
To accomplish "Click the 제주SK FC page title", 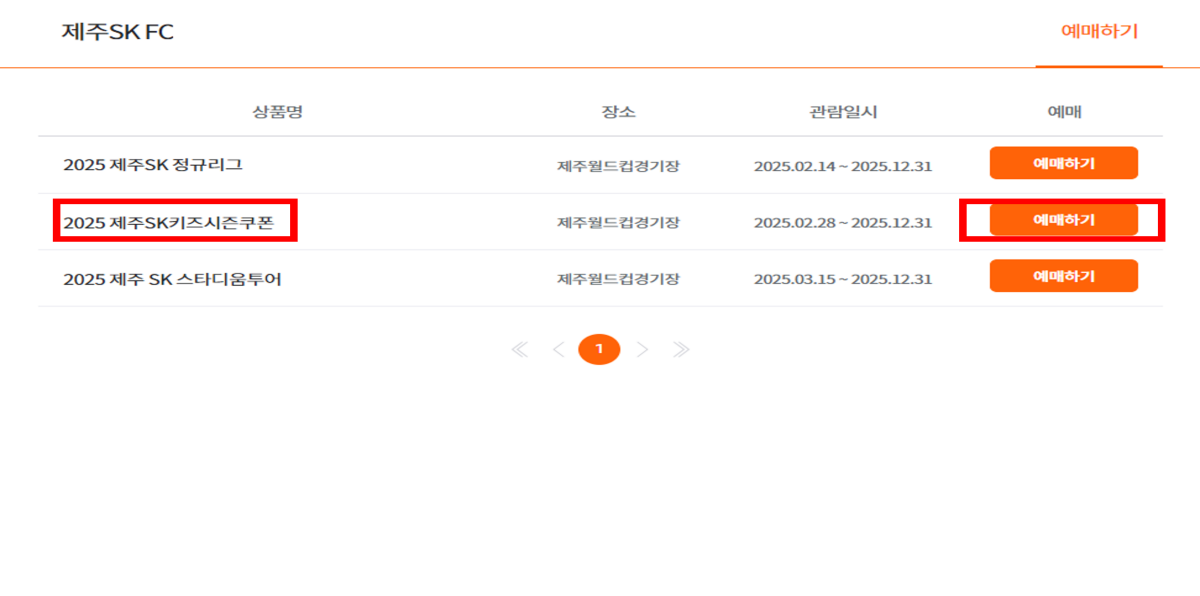I will 117,32.
